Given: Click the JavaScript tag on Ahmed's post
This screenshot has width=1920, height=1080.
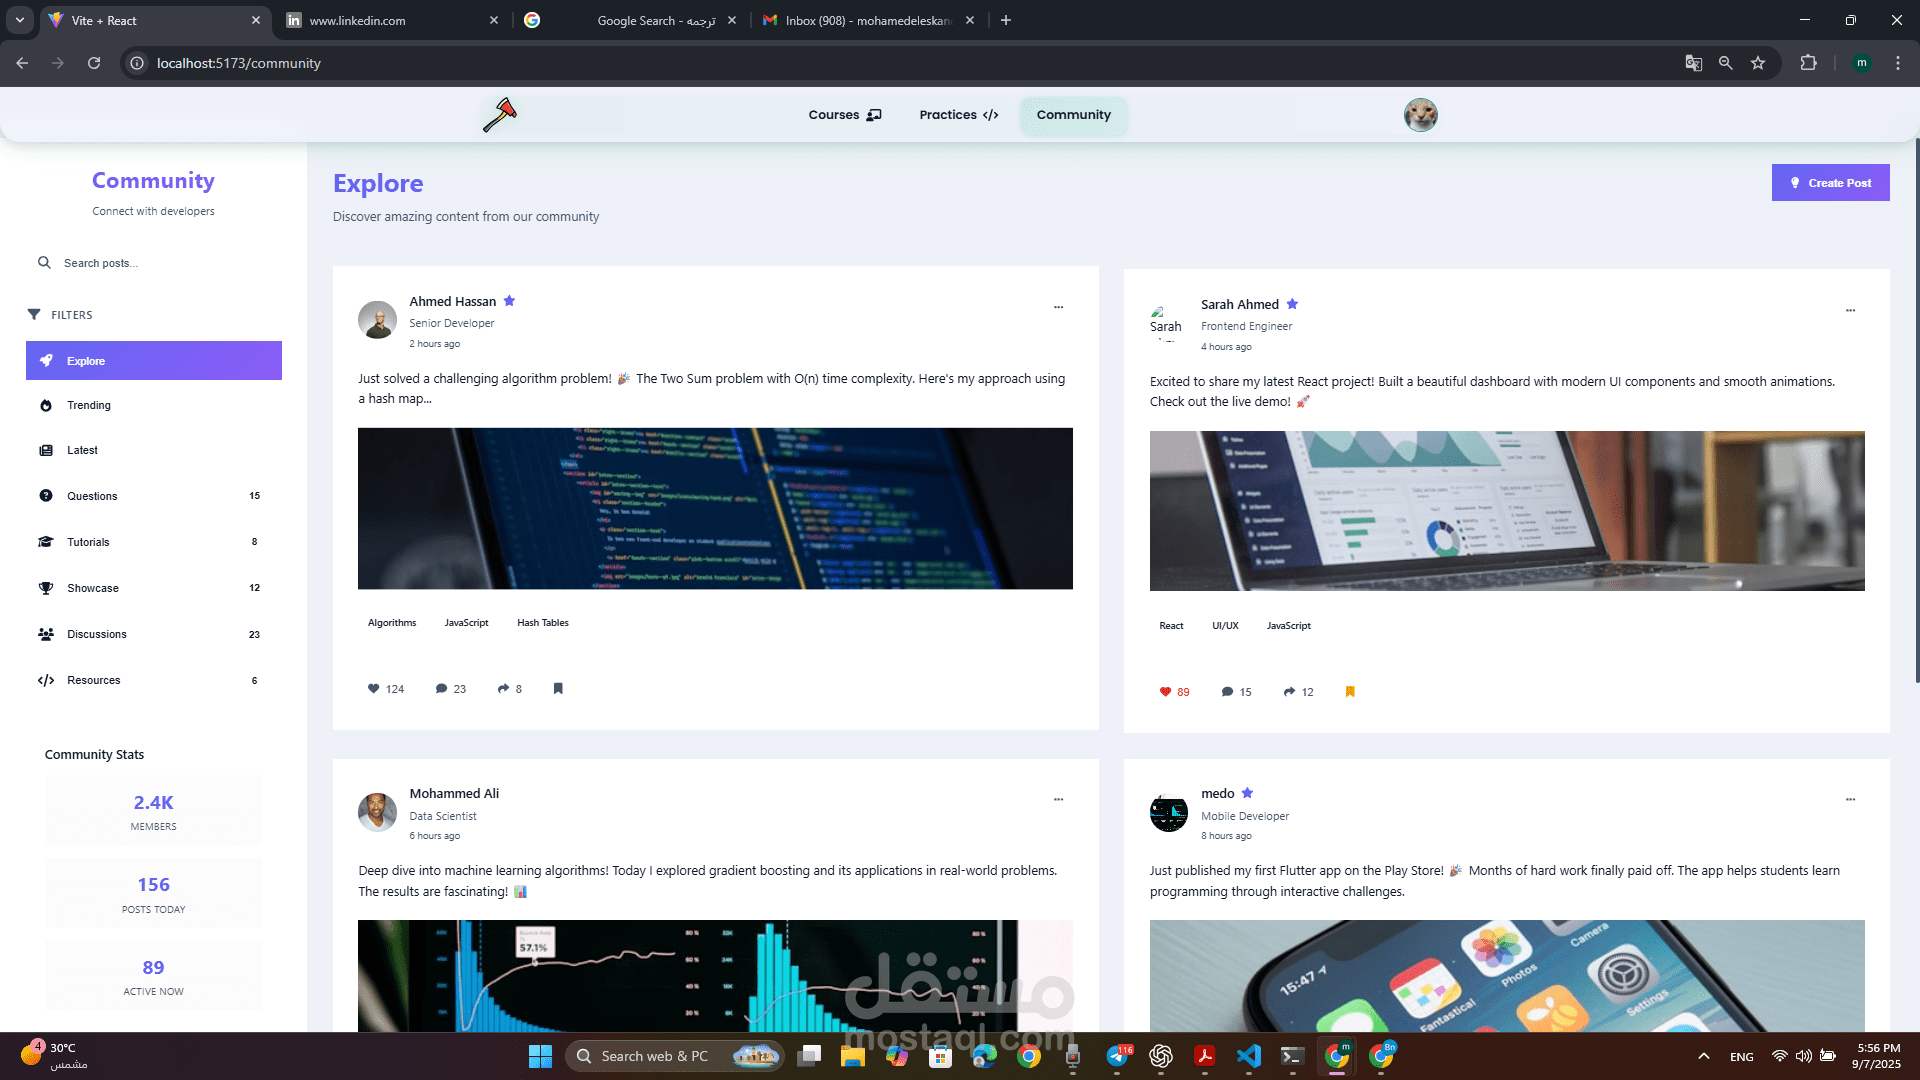Looking at the screenshot, I should point(466,623).
